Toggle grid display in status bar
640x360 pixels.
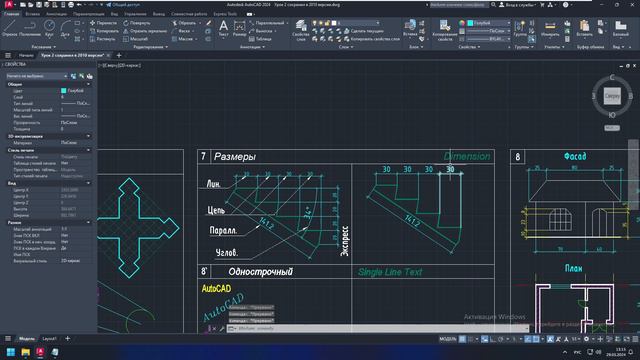(462, 339)
